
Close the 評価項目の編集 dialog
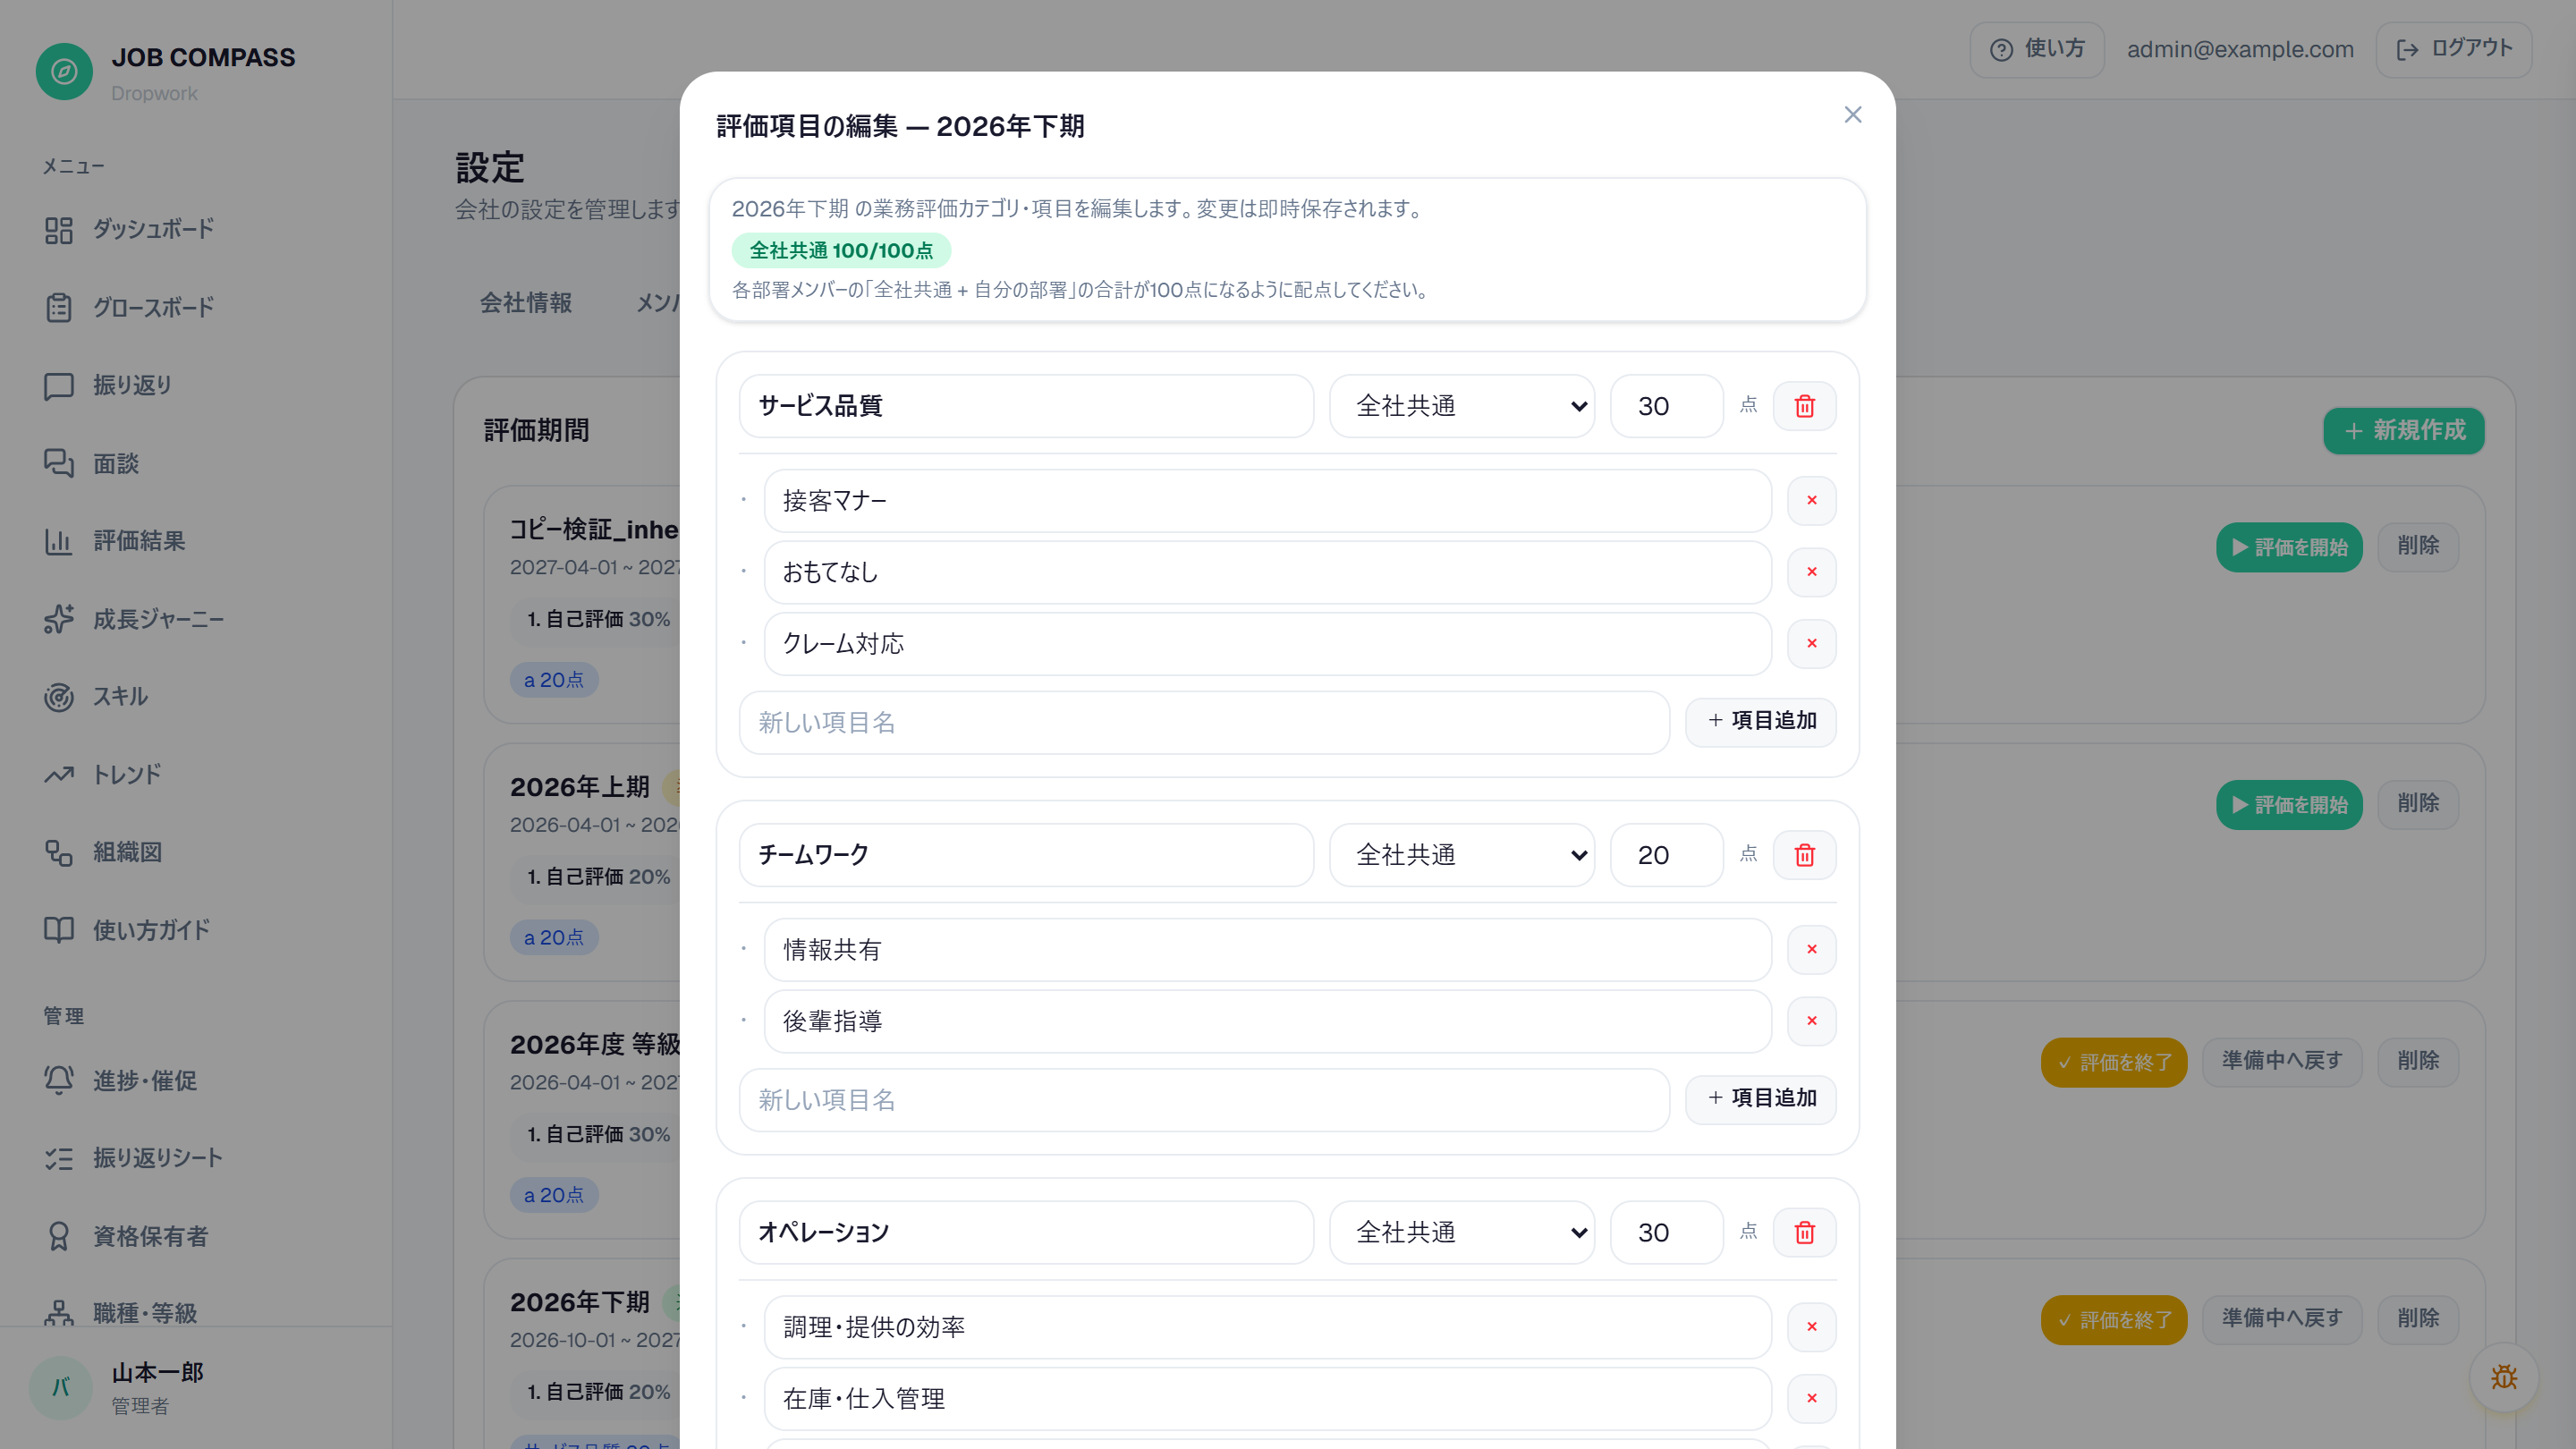[x=1852, y=115]
